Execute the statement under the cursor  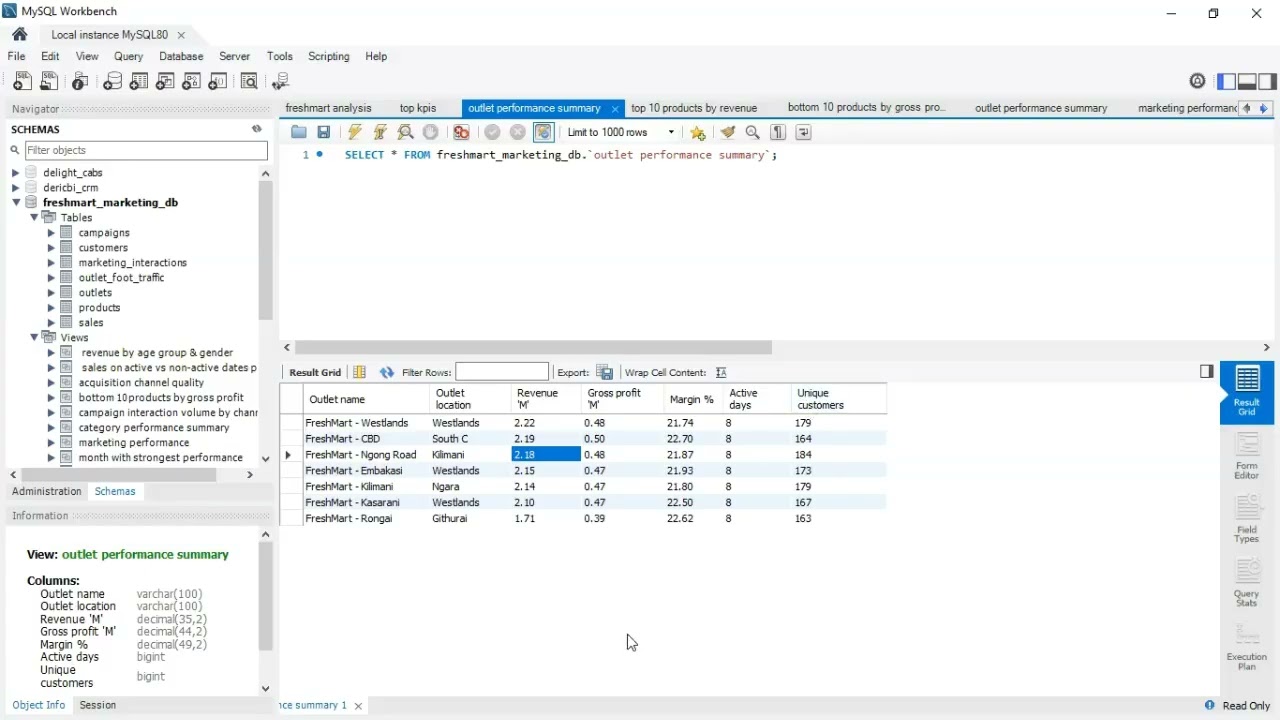click(380, 132)
